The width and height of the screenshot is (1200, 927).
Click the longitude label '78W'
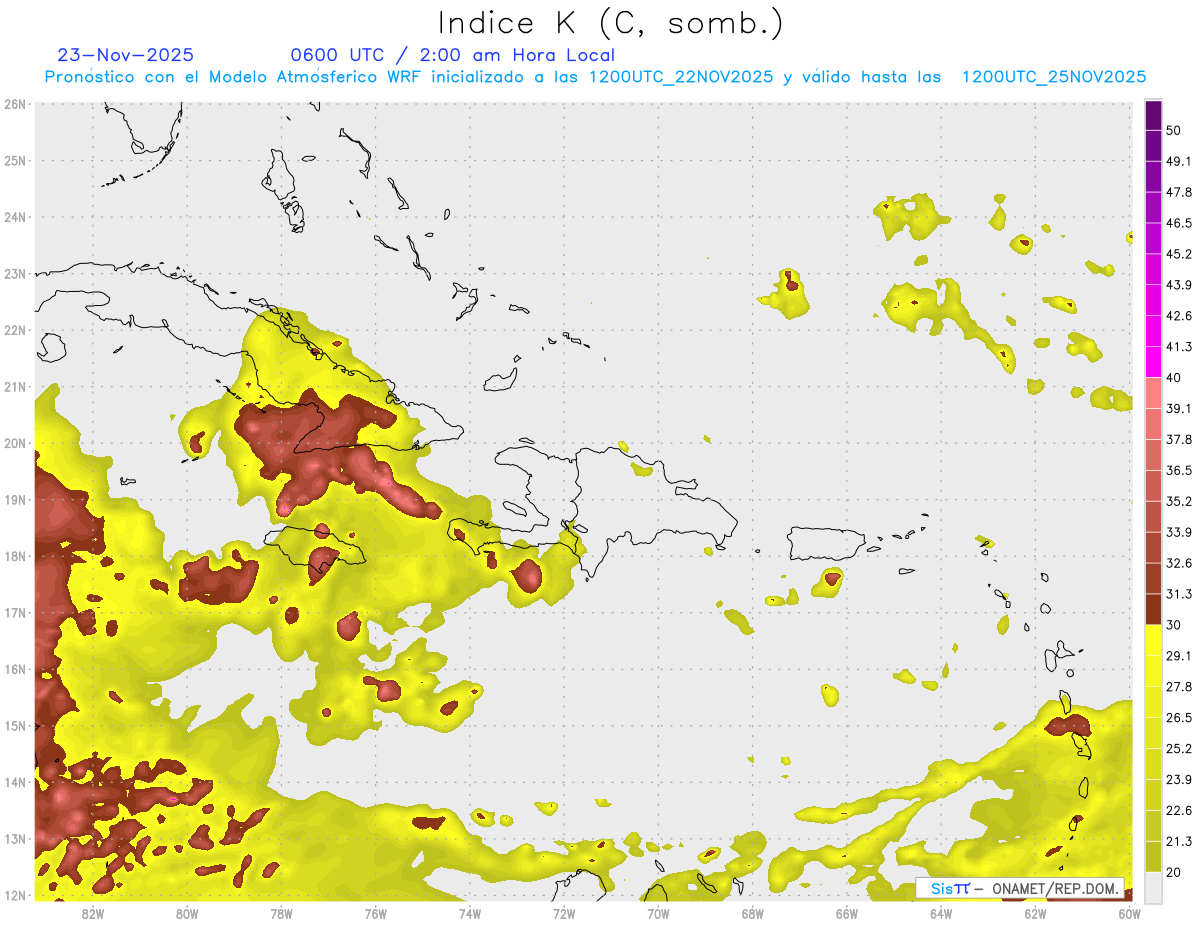point(281,913)
